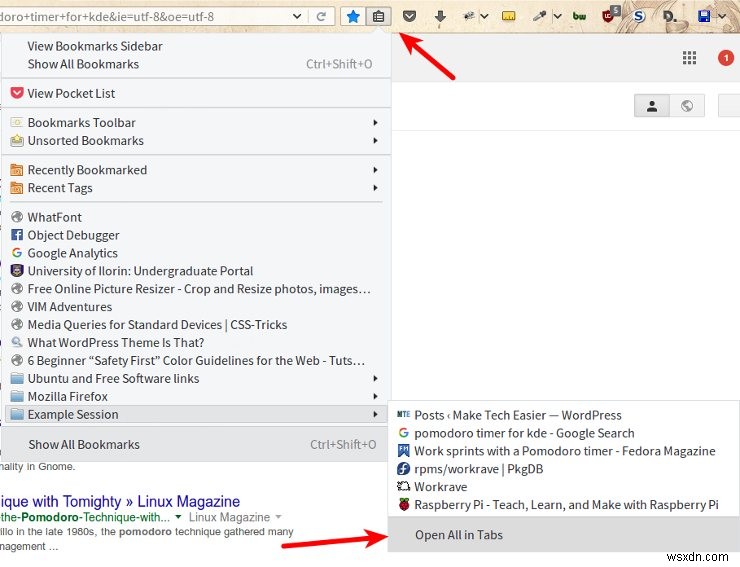The image size is (740, 567).
Task: Open Raspberry Pi Teach Learn and Make bookmark
Action: [x=564, y=505]
